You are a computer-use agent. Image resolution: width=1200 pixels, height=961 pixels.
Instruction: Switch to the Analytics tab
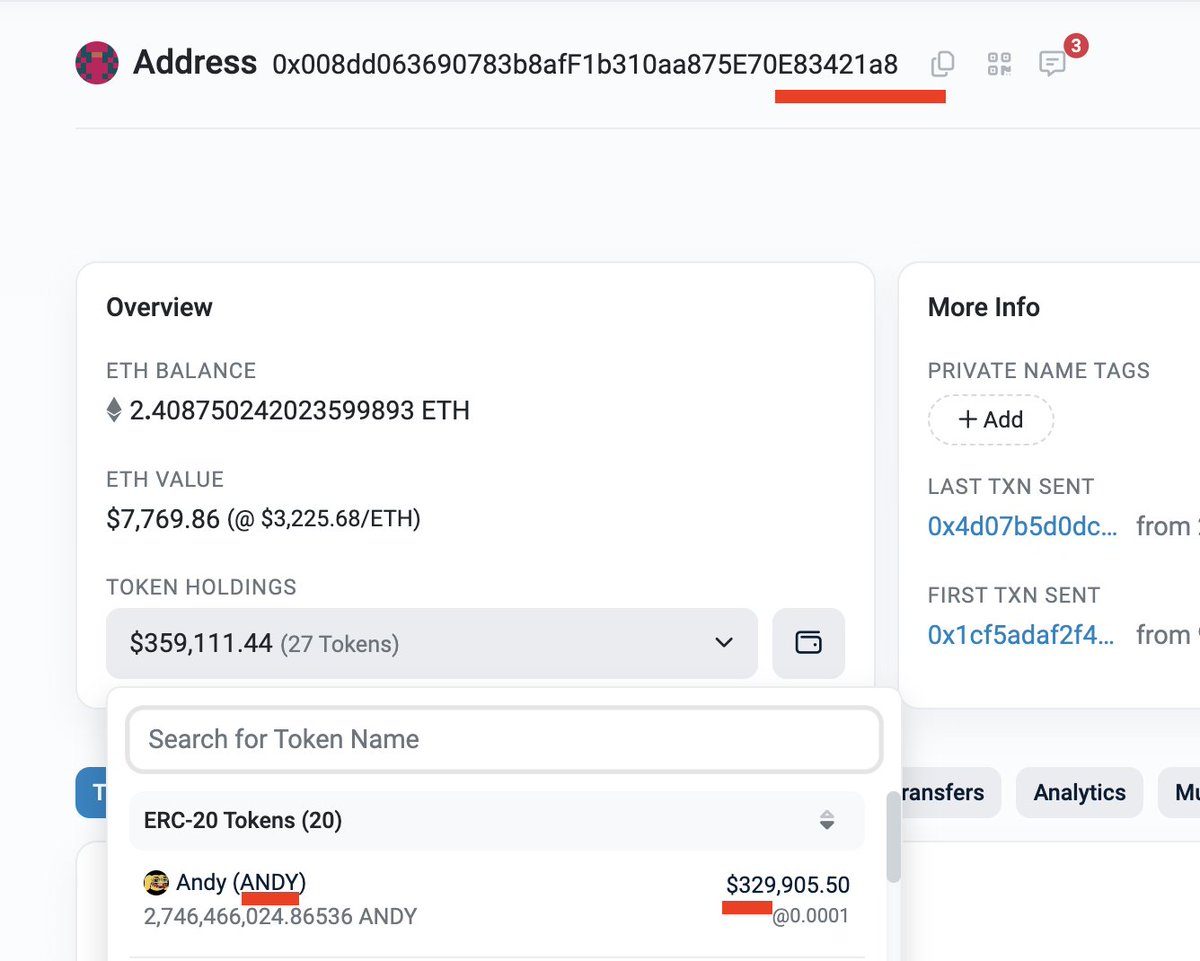click(x=1079, y=793)
